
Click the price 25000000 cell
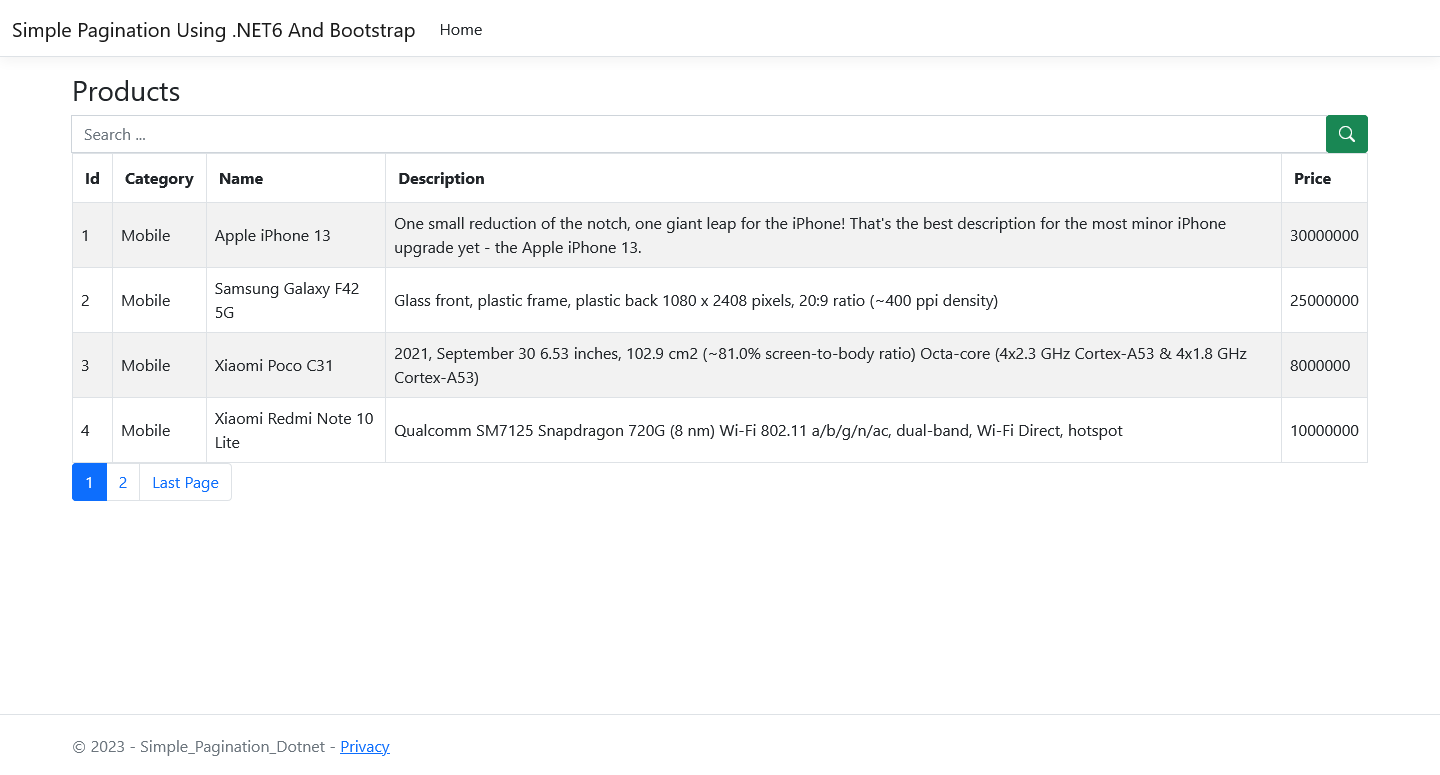pyautogui.click(x=1324, y=300)
